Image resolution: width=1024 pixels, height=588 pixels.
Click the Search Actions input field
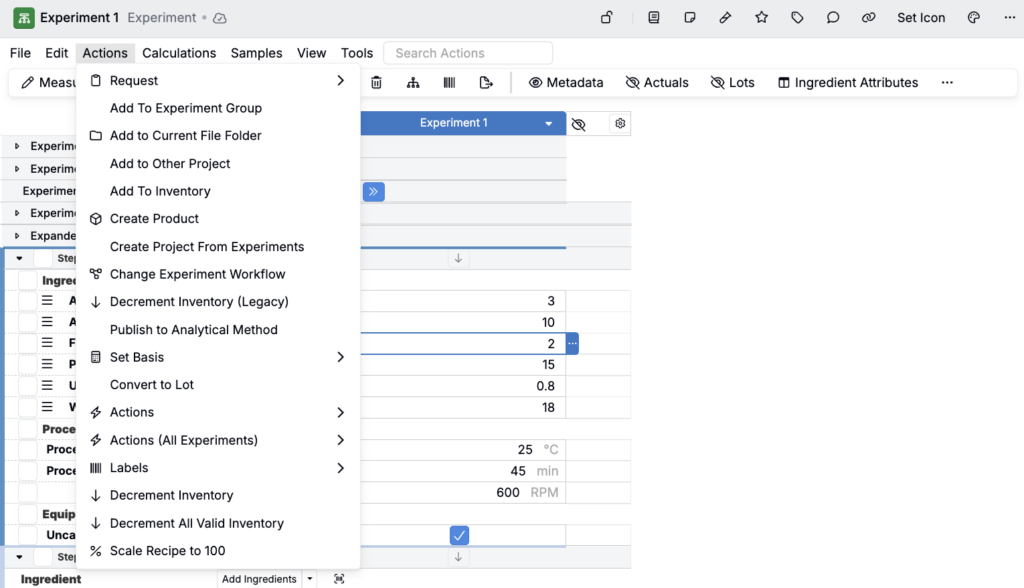pos(469,53)
